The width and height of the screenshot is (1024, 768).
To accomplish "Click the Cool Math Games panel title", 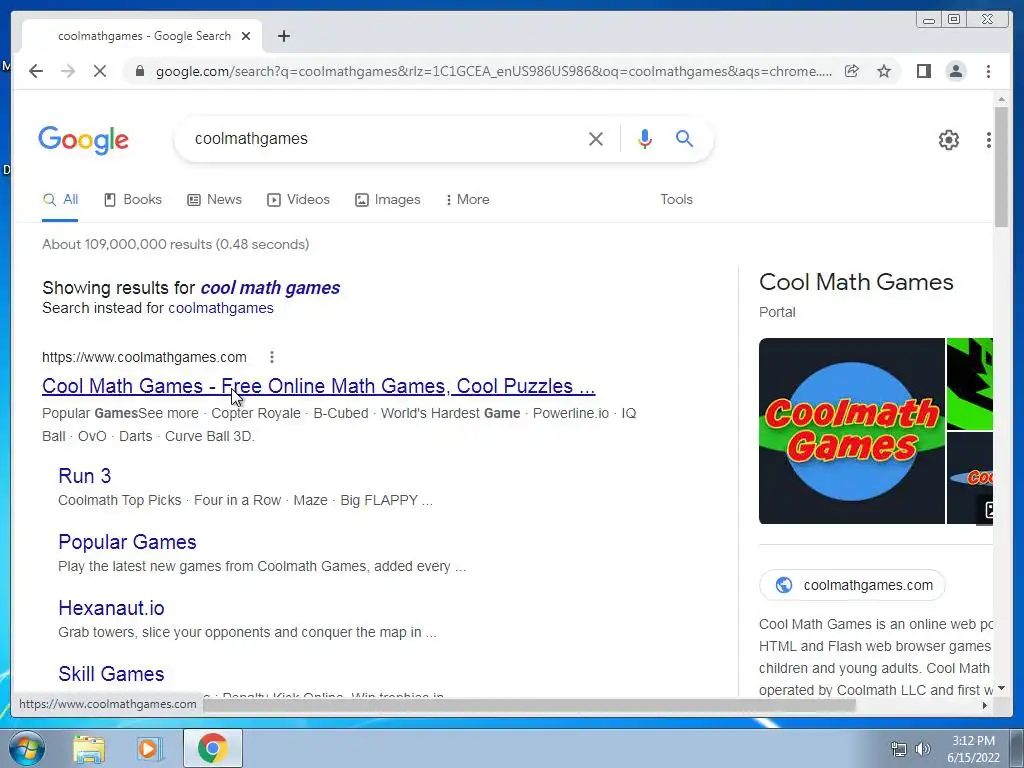I will (x=856, y=282).
